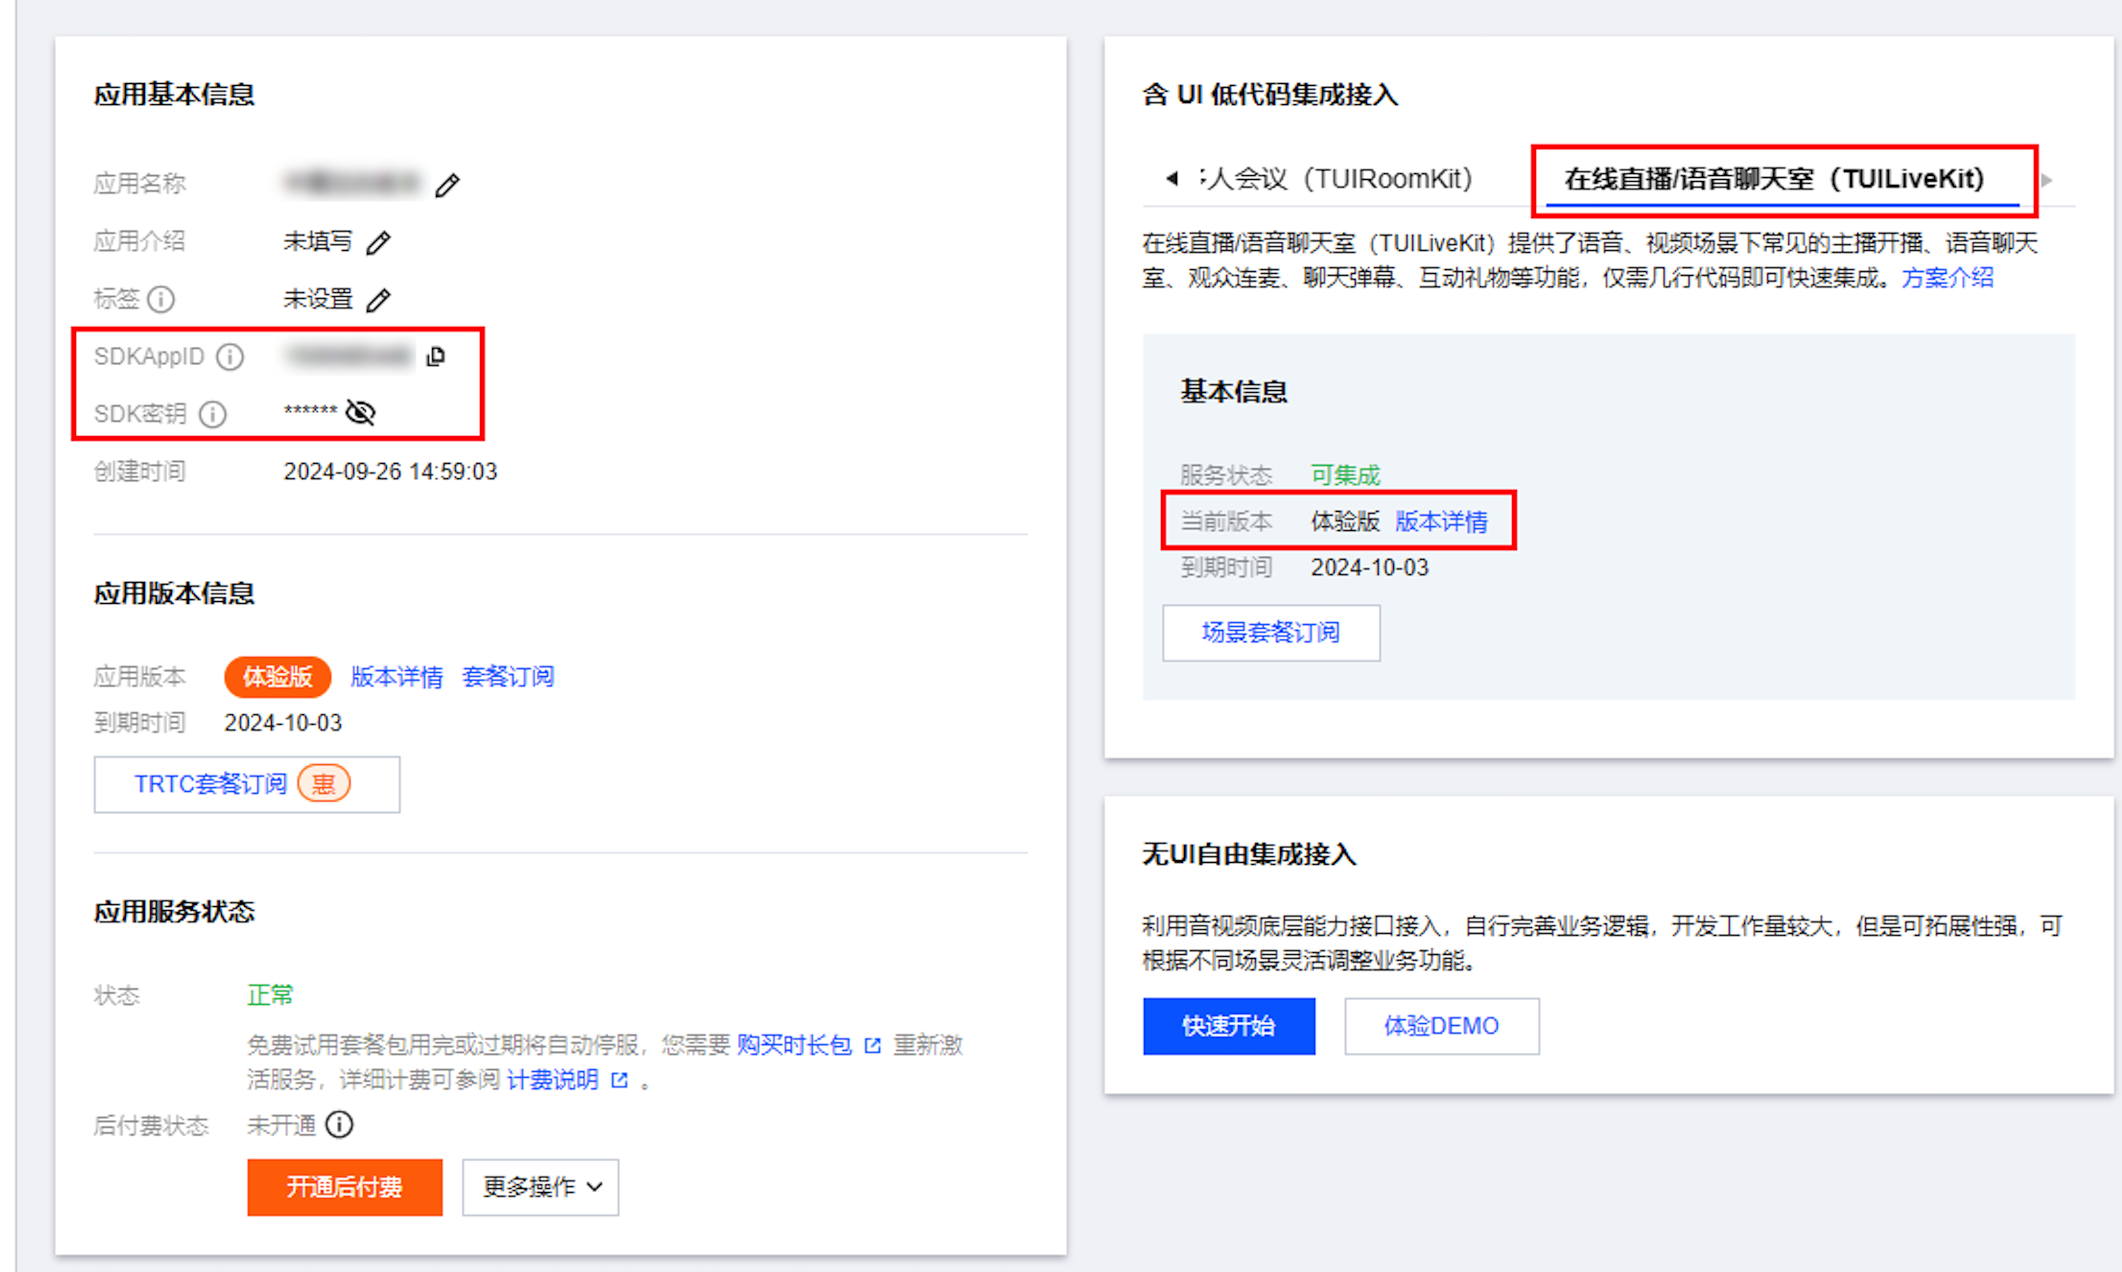Click the 开通后付费 orange button
This screenshot has width=2122, height=1272.
[x=345, y=1187]
